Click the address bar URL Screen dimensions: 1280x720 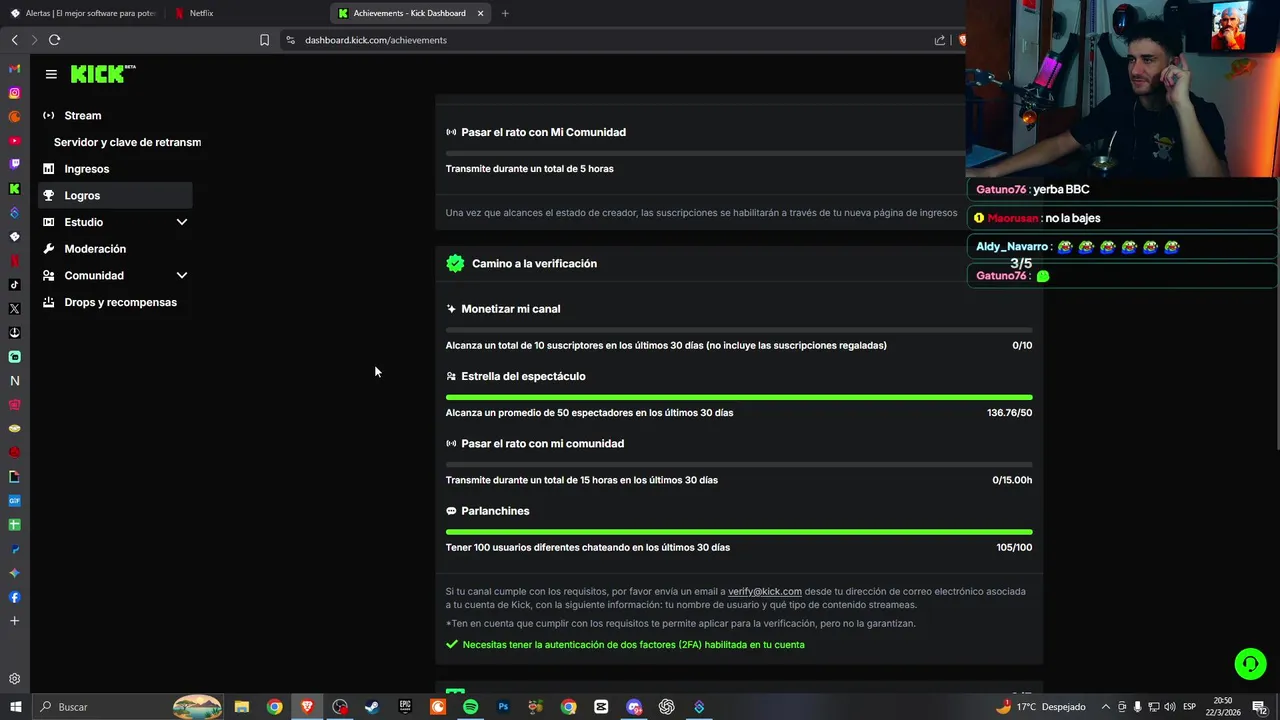(376, 40)
